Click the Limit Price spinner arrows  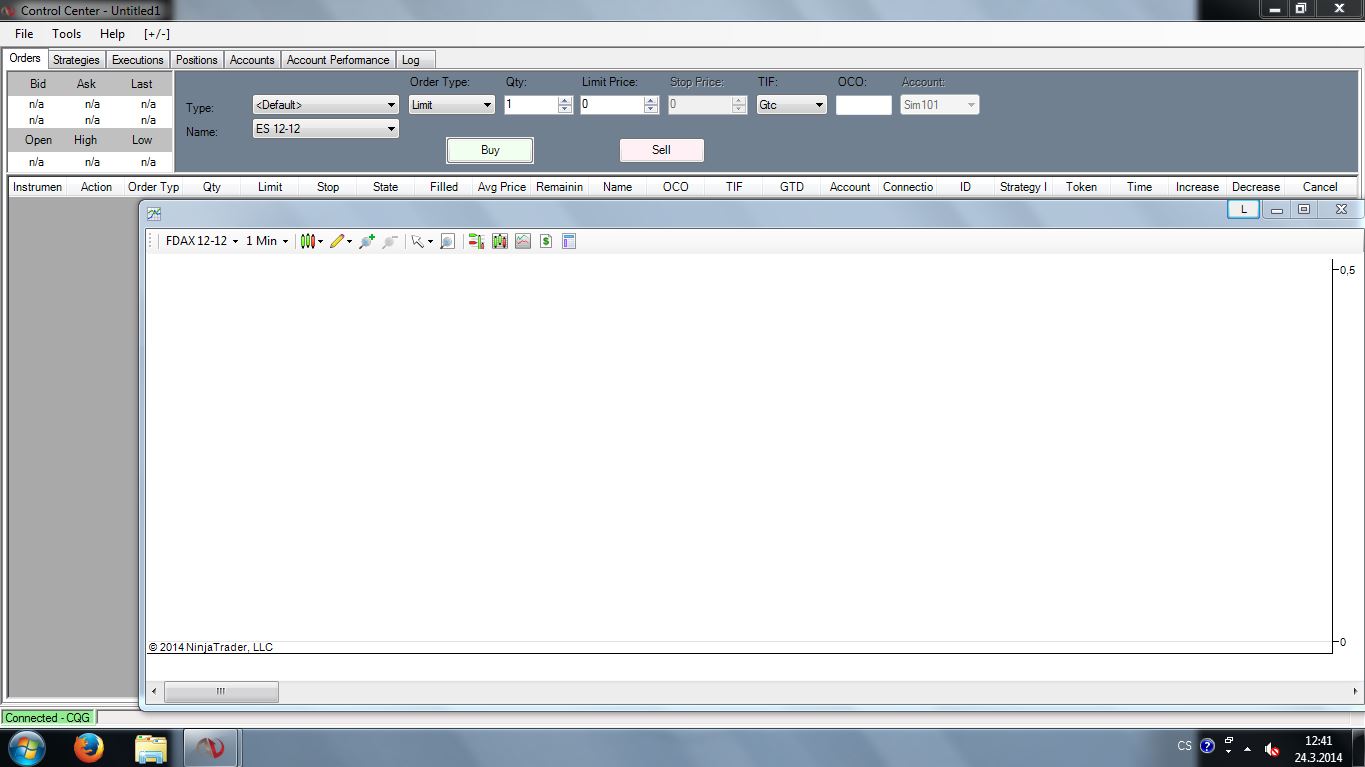pyautogui.click(x=651, y=105)
